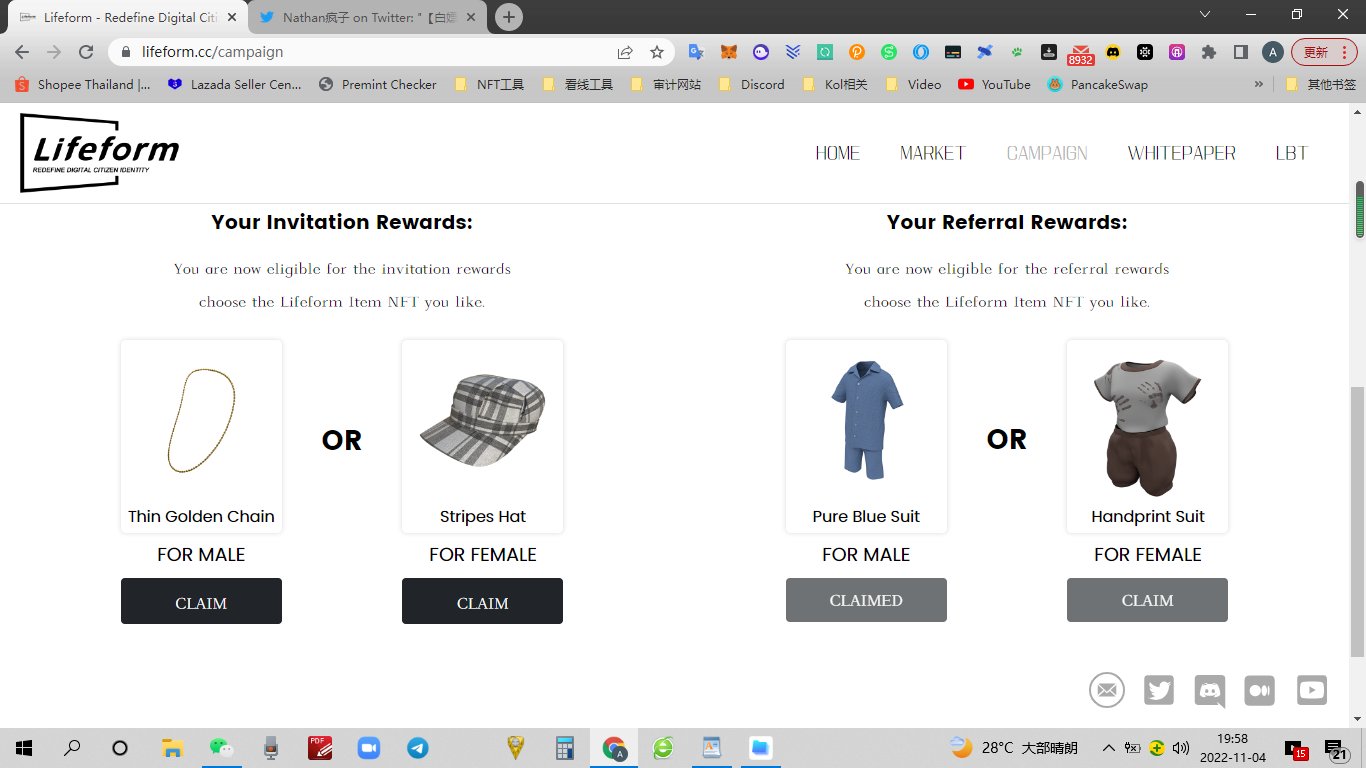Open the Chrome profile avatar A

1272,52
